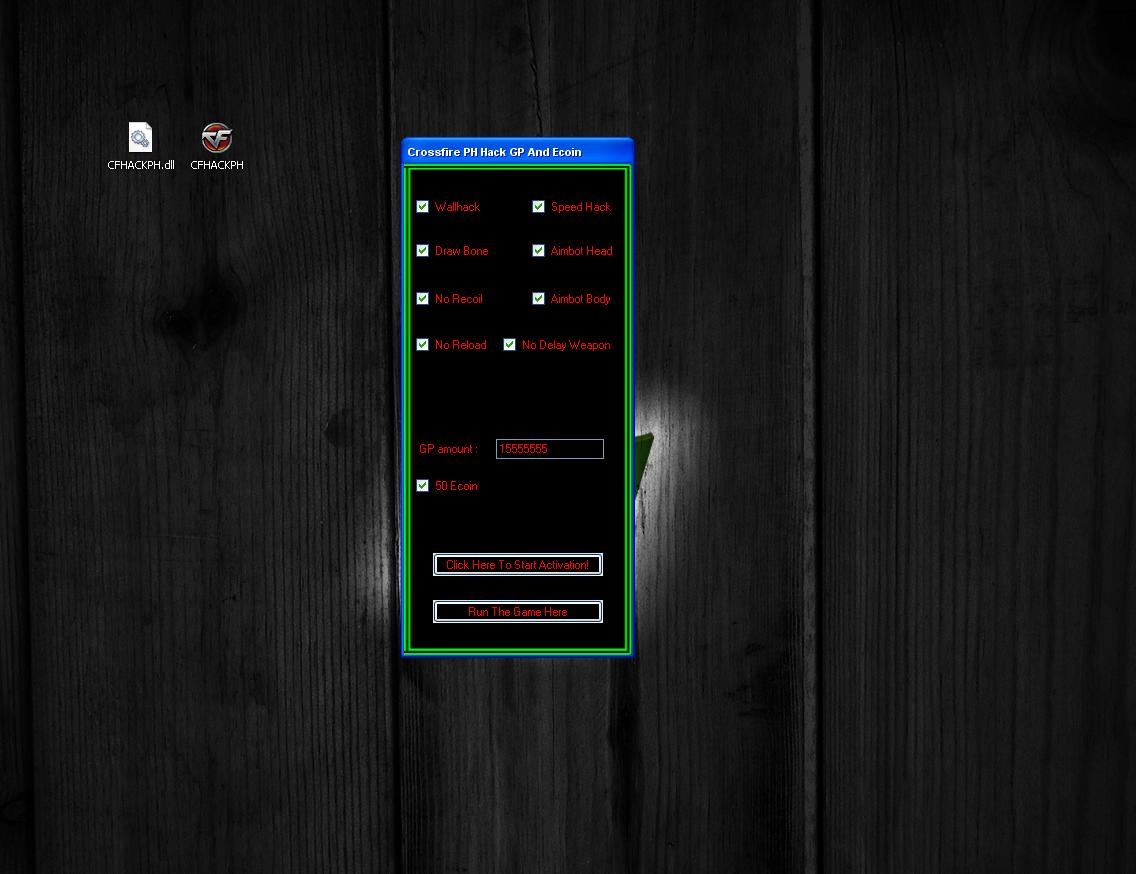Disable the Draw Bone checkbox
Viewport: 1136px width, 874px height.
(x=422, y=251)
